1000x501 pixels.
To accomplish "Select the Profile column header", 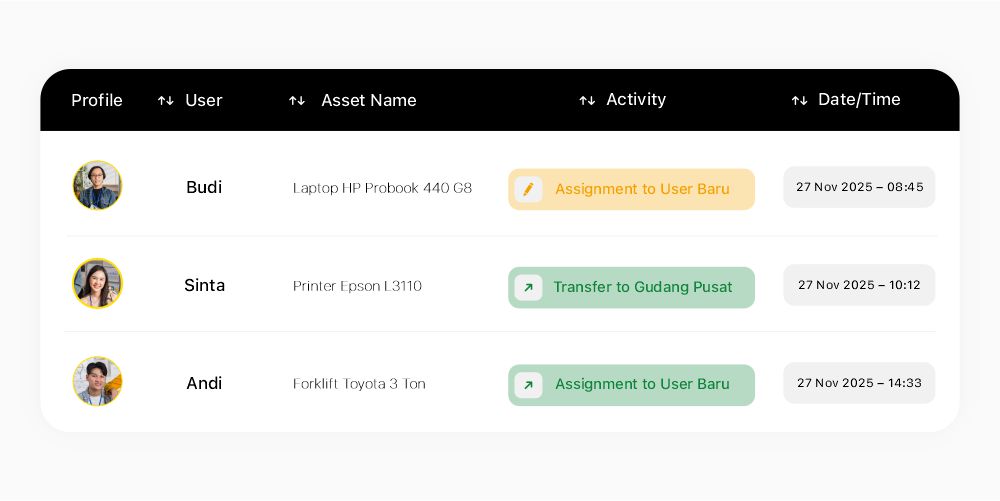I will (97, 100).
